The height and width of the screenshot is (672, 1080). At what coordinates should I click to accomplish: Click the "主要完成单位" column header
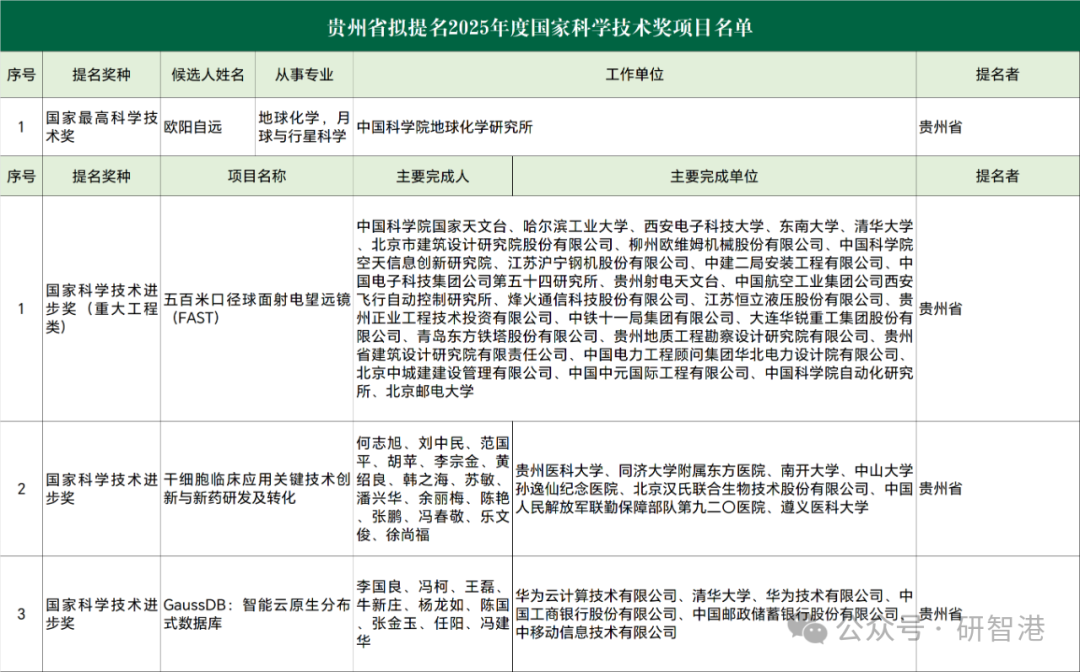[714, 176]
